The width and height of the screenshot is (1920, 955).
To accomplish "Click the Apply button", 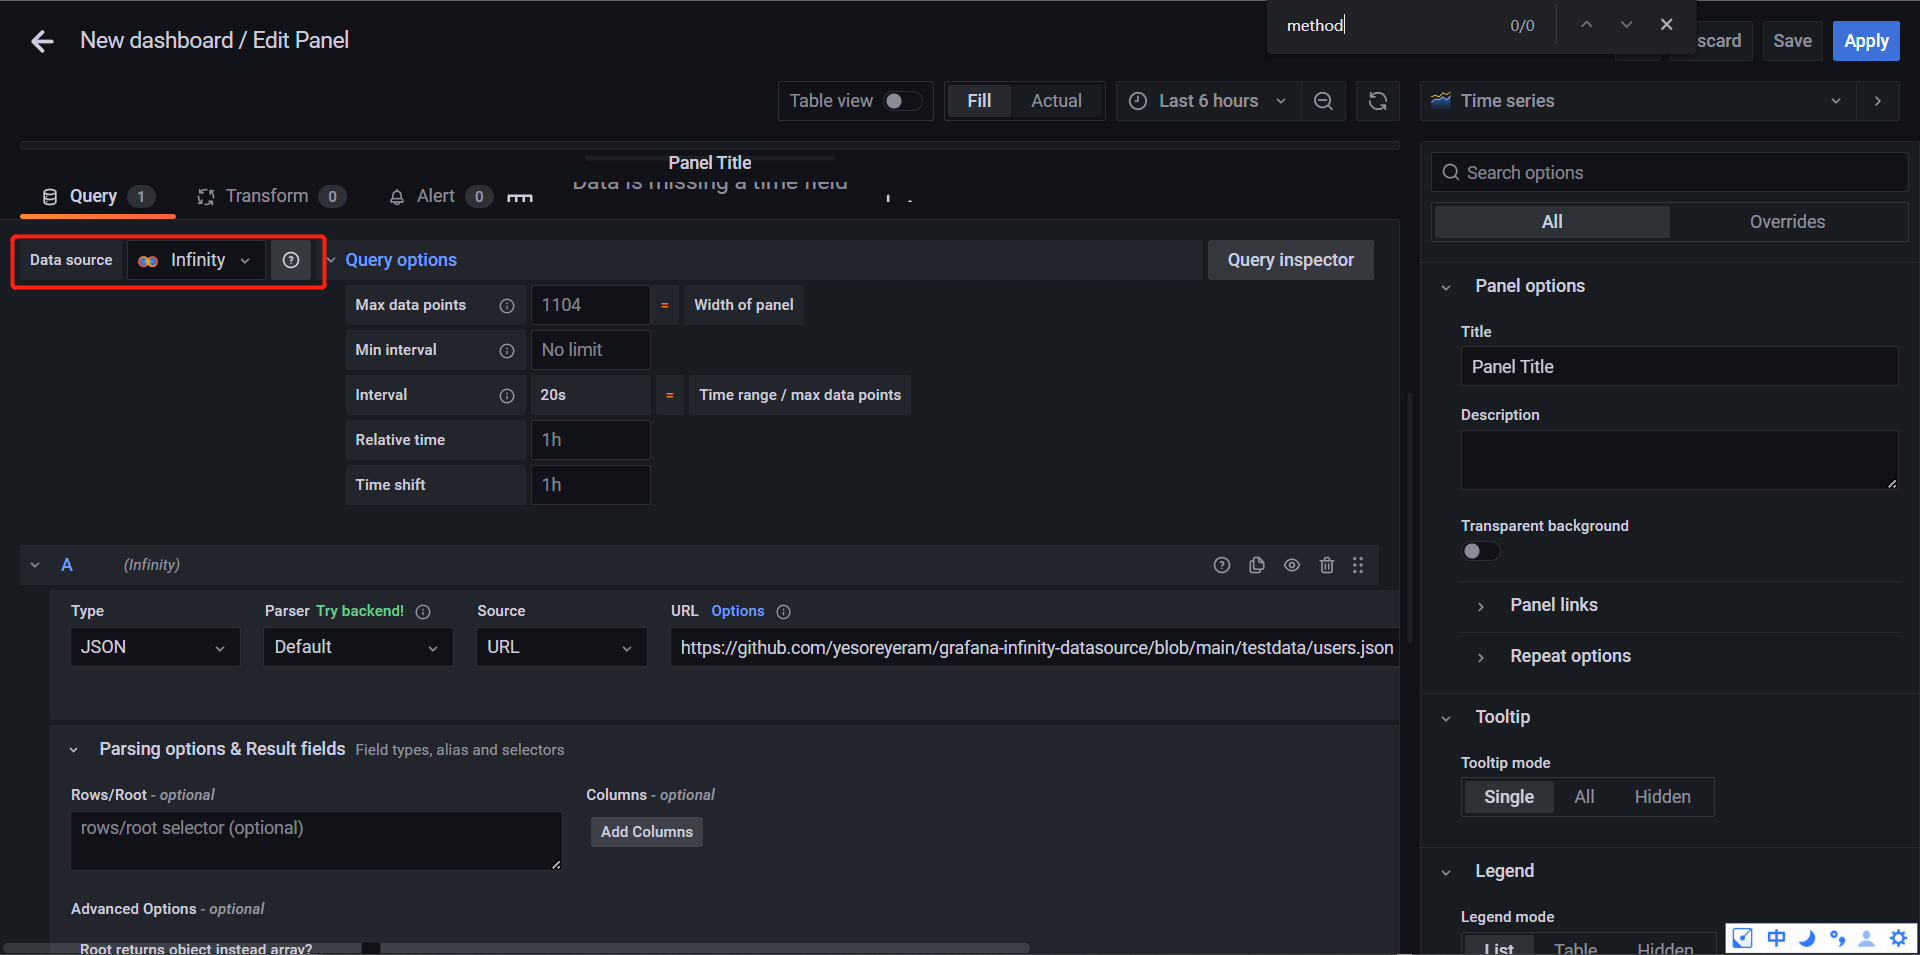I will [x=1865, y=41].
